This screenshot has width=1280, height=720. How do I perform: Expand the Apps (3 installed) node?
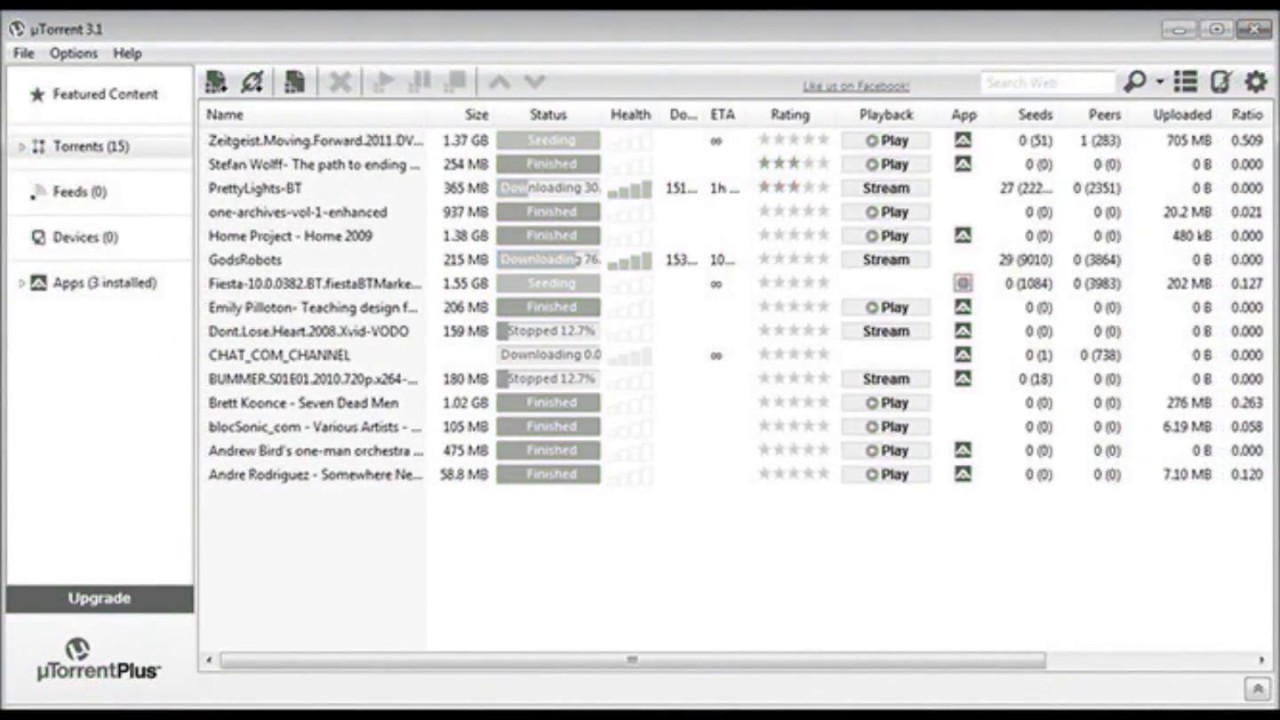tap(21, 283)
